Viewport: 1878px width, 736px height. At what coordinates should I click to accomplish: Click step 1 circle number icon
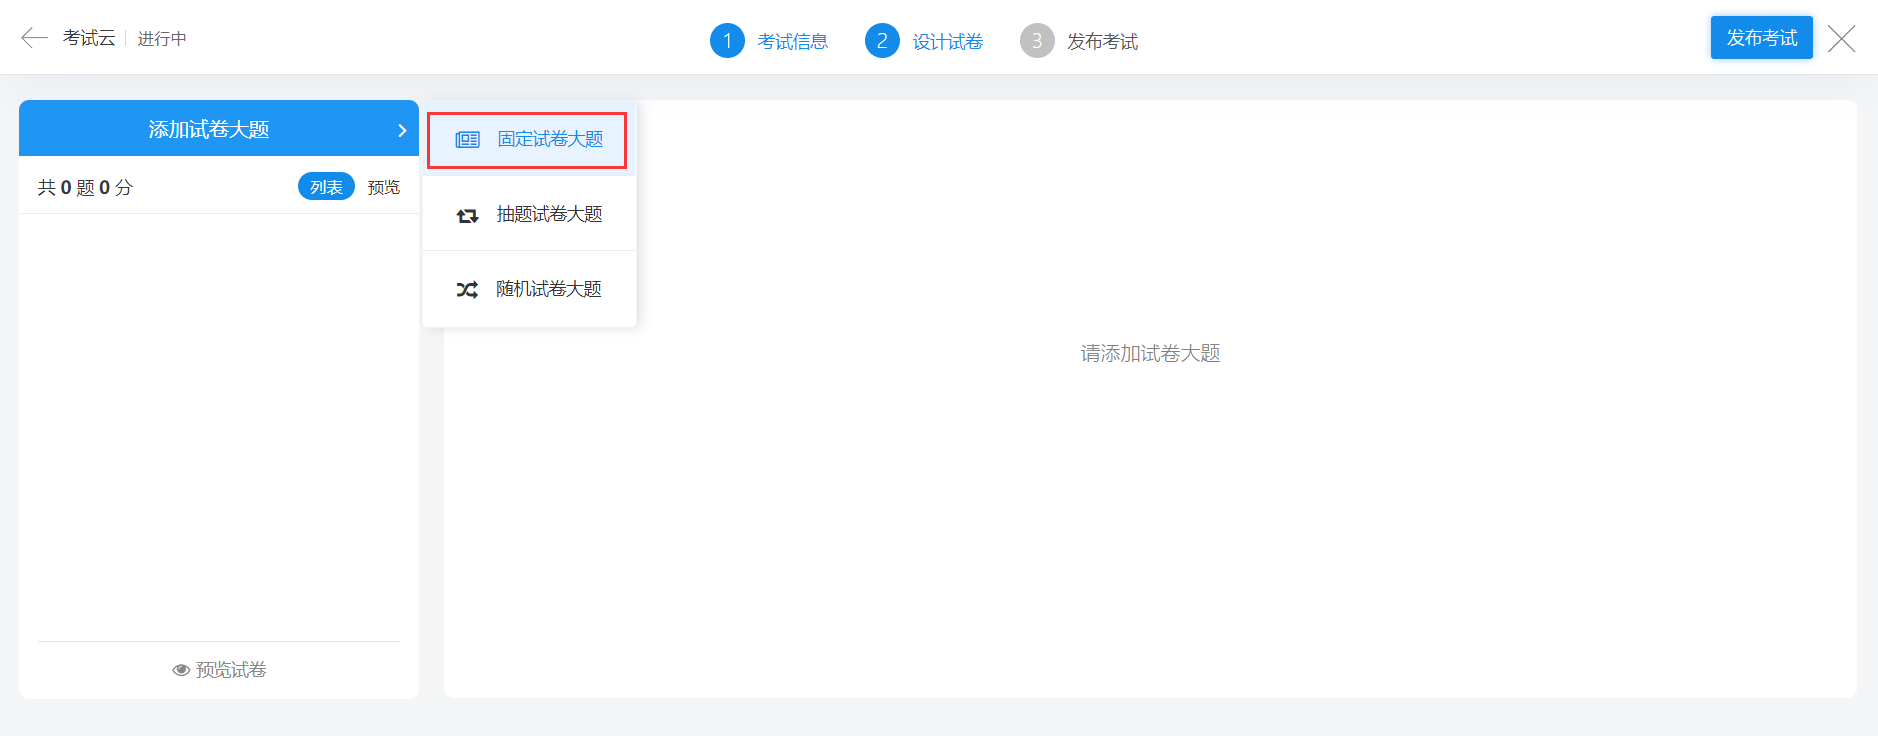(x=727, y=41)
